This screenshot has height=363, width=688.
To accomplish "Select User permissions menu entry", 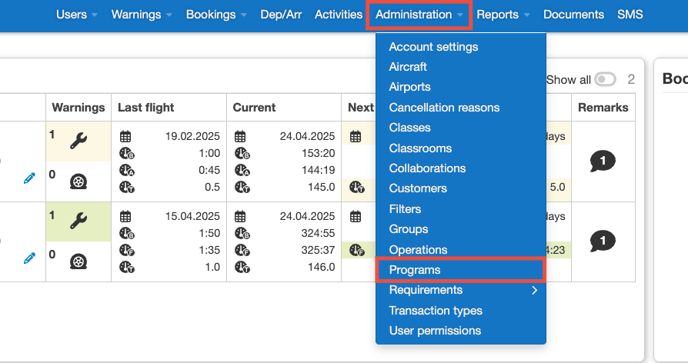I will 435,331.
